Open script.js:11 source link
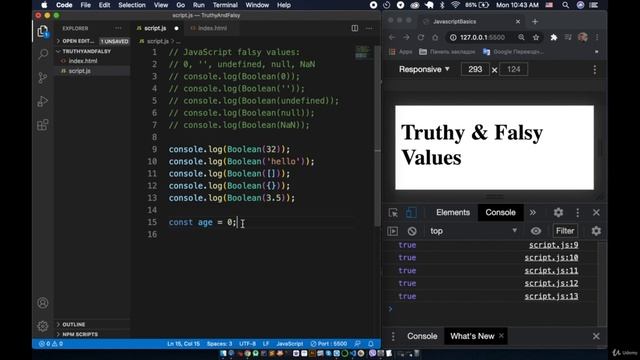640x360 pixels. click(551, 271)
